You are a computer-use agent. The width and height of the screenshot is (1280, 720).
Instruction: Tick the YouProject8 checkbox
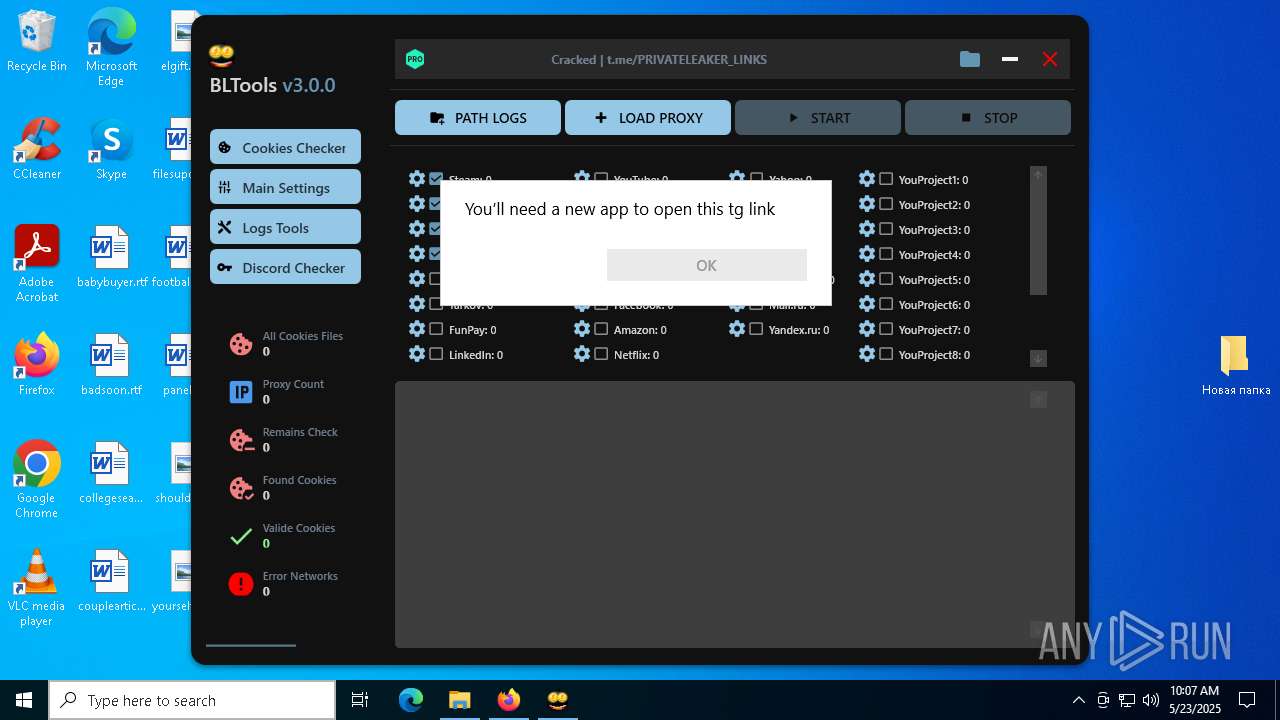pyautogui.click(x=886, y=354)
